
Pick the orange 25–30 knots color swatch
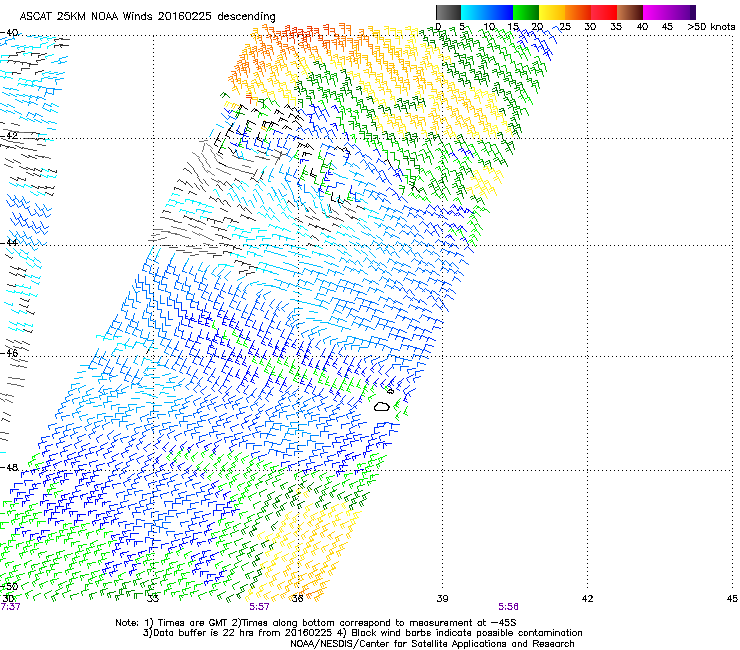tap(578, 12)
